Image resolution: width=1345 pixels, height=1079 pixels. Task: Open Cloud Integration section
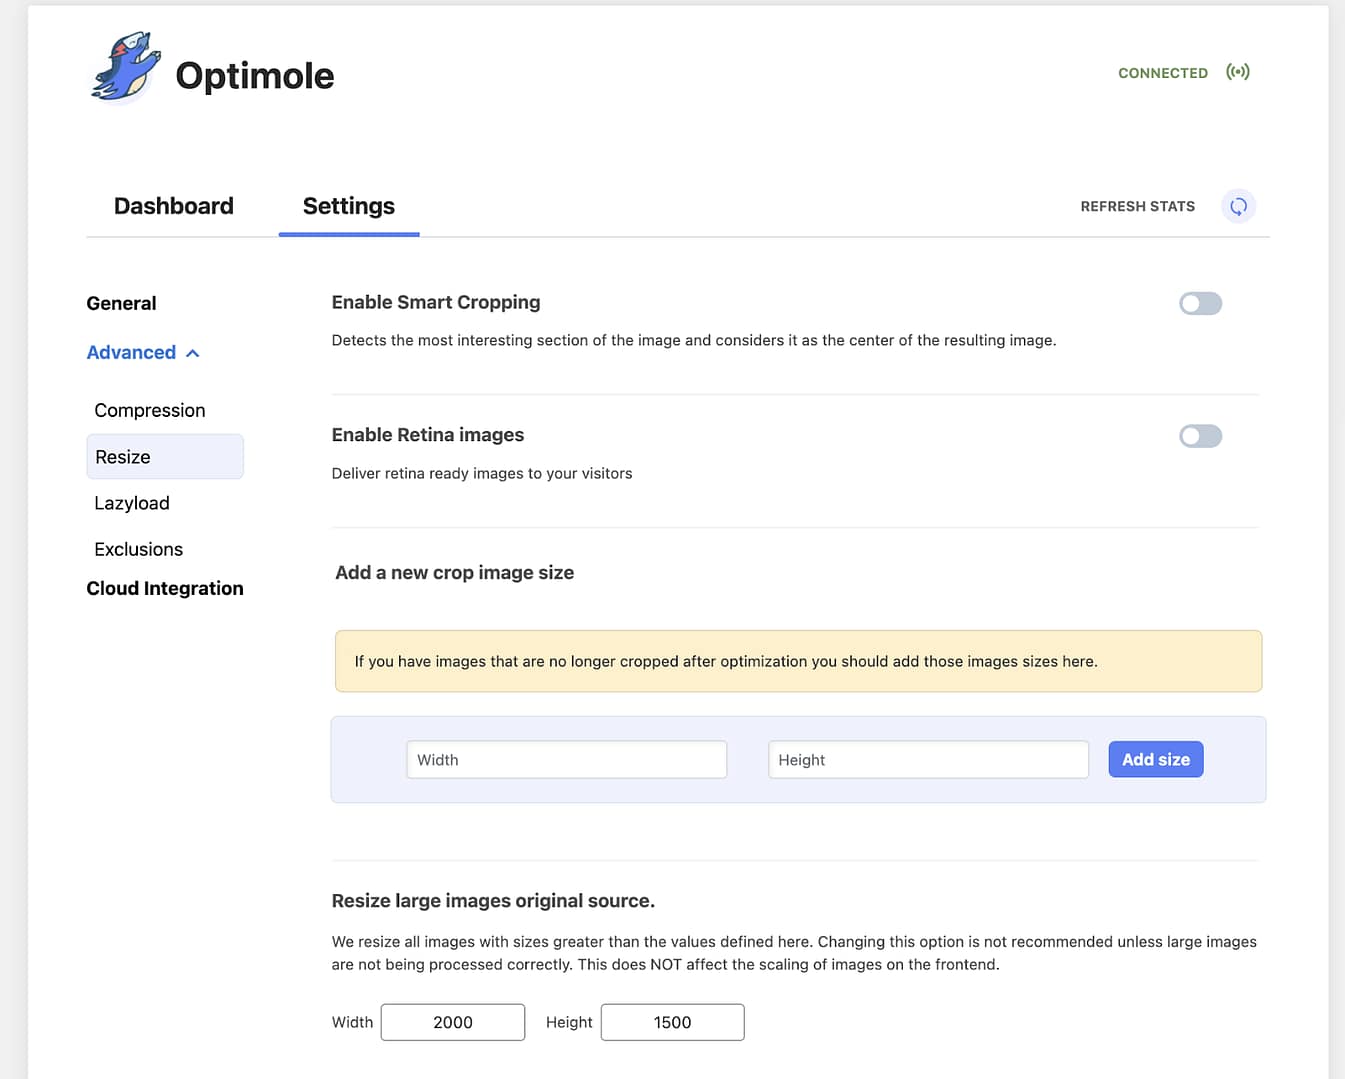coord(165,588)
